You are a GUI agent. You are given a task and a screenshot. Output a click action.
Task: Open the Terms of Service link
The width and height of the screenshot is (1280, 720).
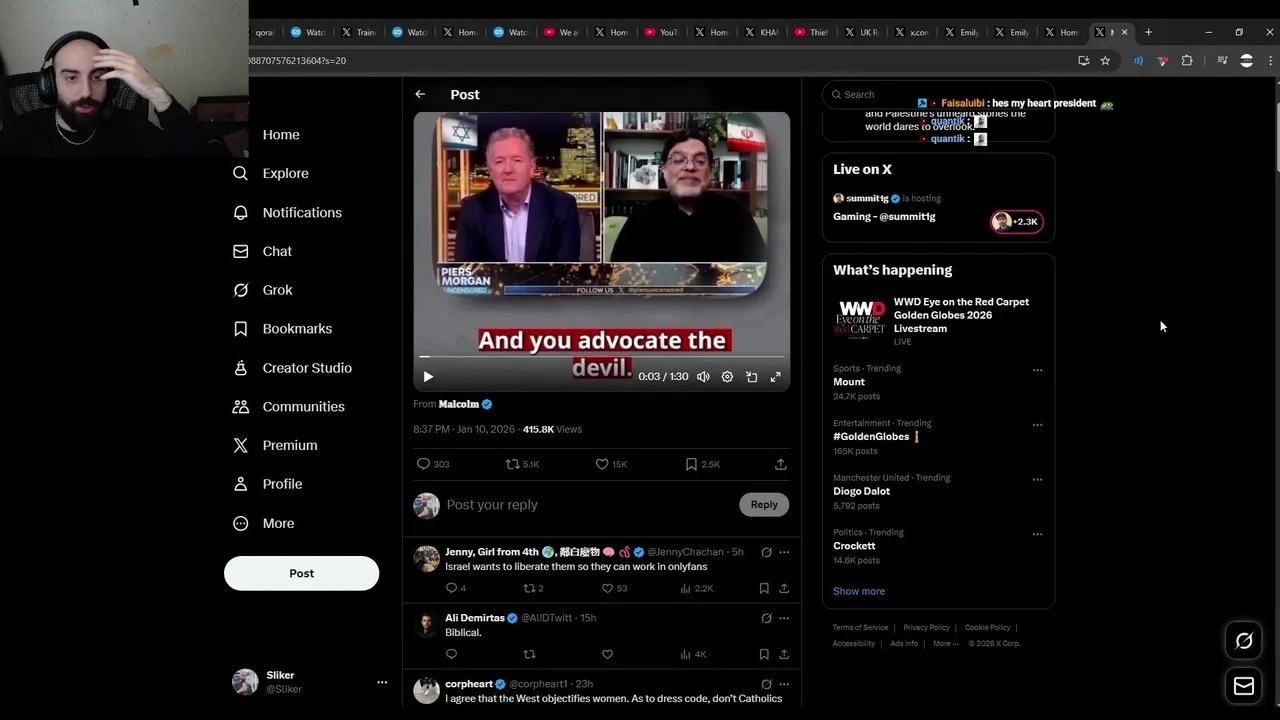pyautogui.click(x=860, y=628)
